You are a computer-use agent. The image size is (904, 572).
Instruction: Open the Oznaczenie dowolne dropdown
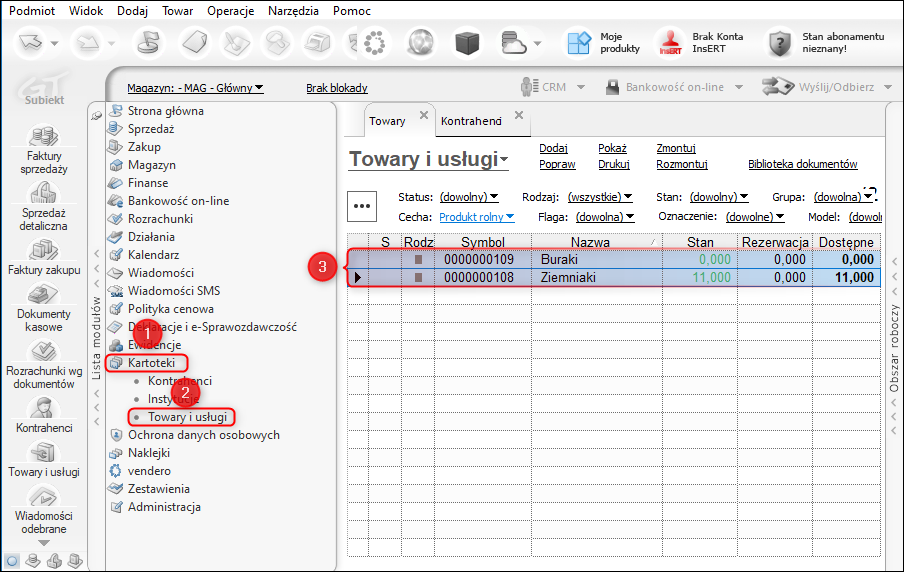[x=755, y=217]
